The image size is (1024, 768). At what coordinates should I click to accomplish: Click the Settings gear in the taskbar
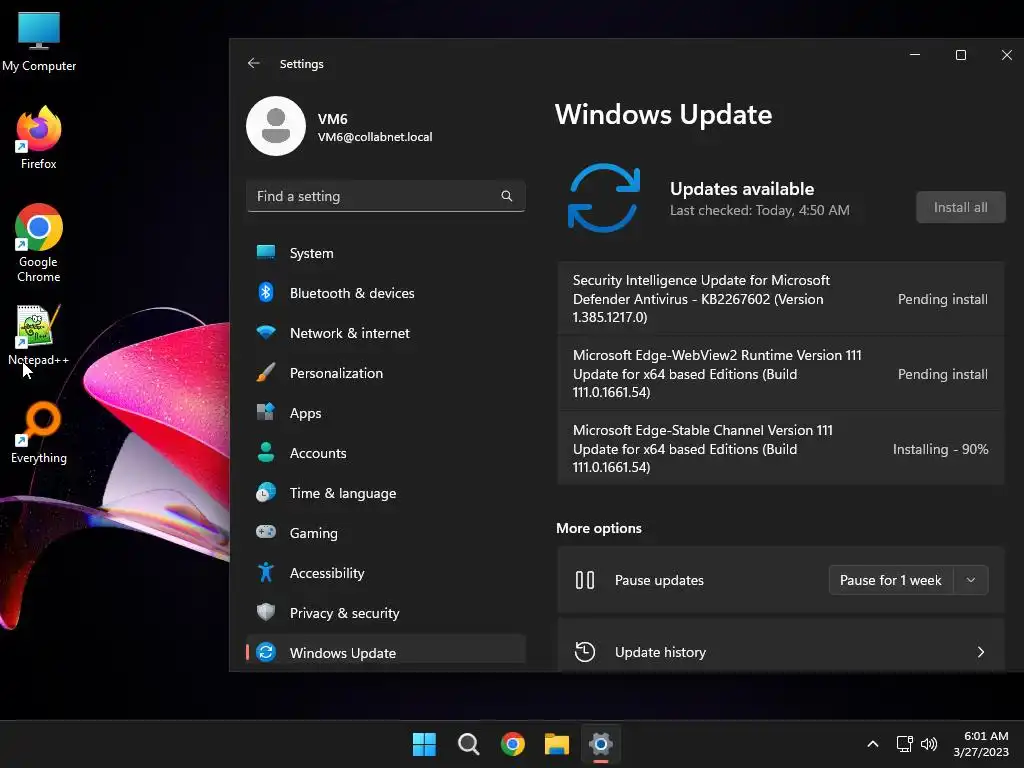601,744
